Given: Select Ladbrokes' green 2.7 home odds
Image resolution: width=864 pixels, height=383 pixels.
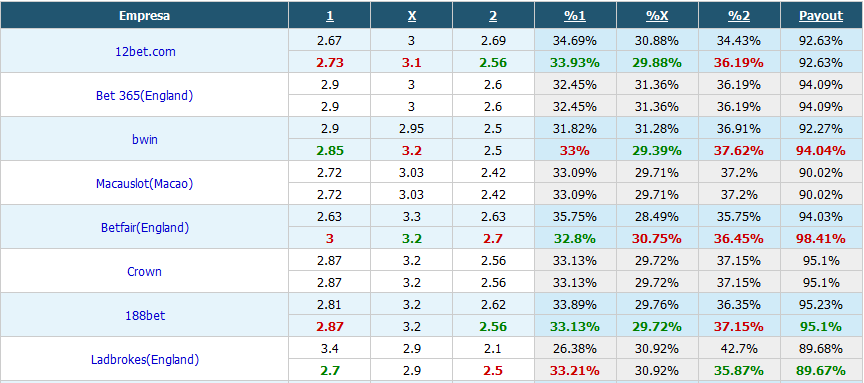Looking at the screenshot, I should tap(330, 371).
